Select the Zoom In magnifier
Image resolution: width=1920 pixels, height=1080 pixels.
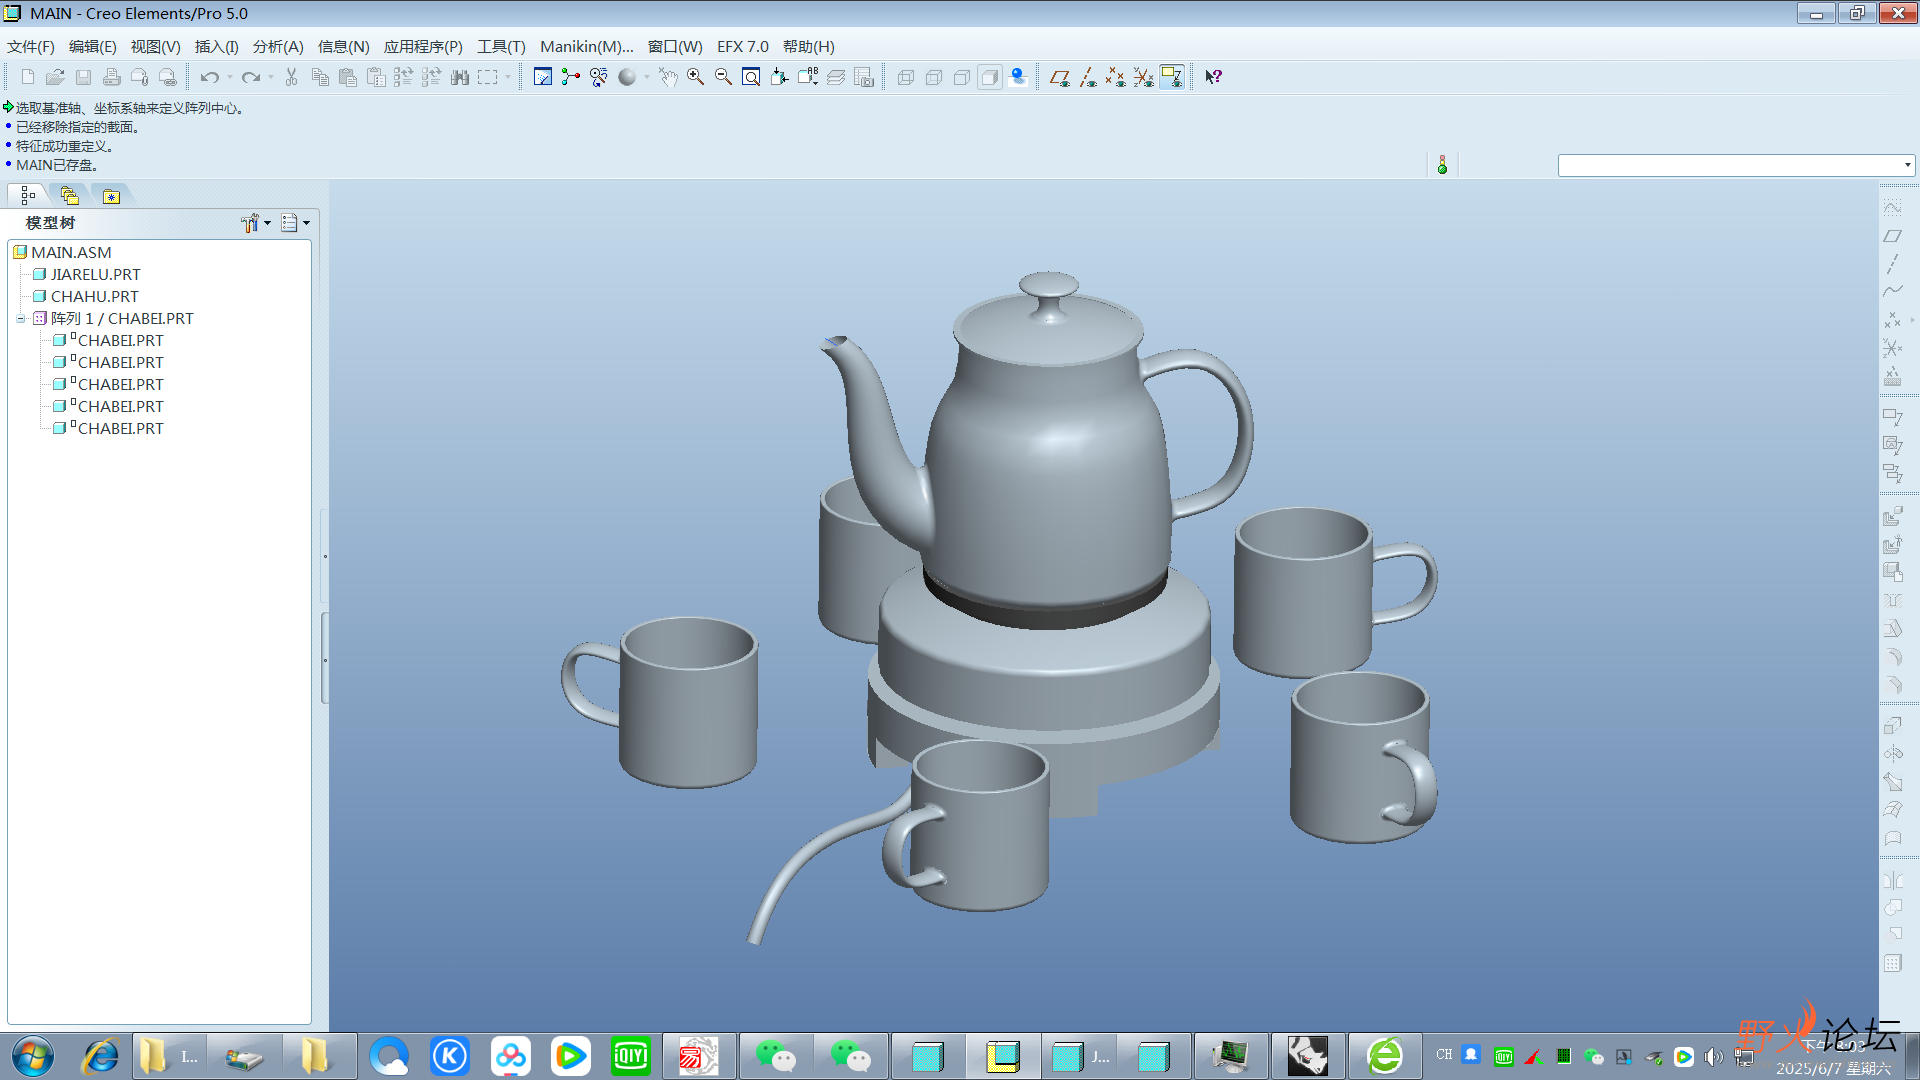click(696, 77)
